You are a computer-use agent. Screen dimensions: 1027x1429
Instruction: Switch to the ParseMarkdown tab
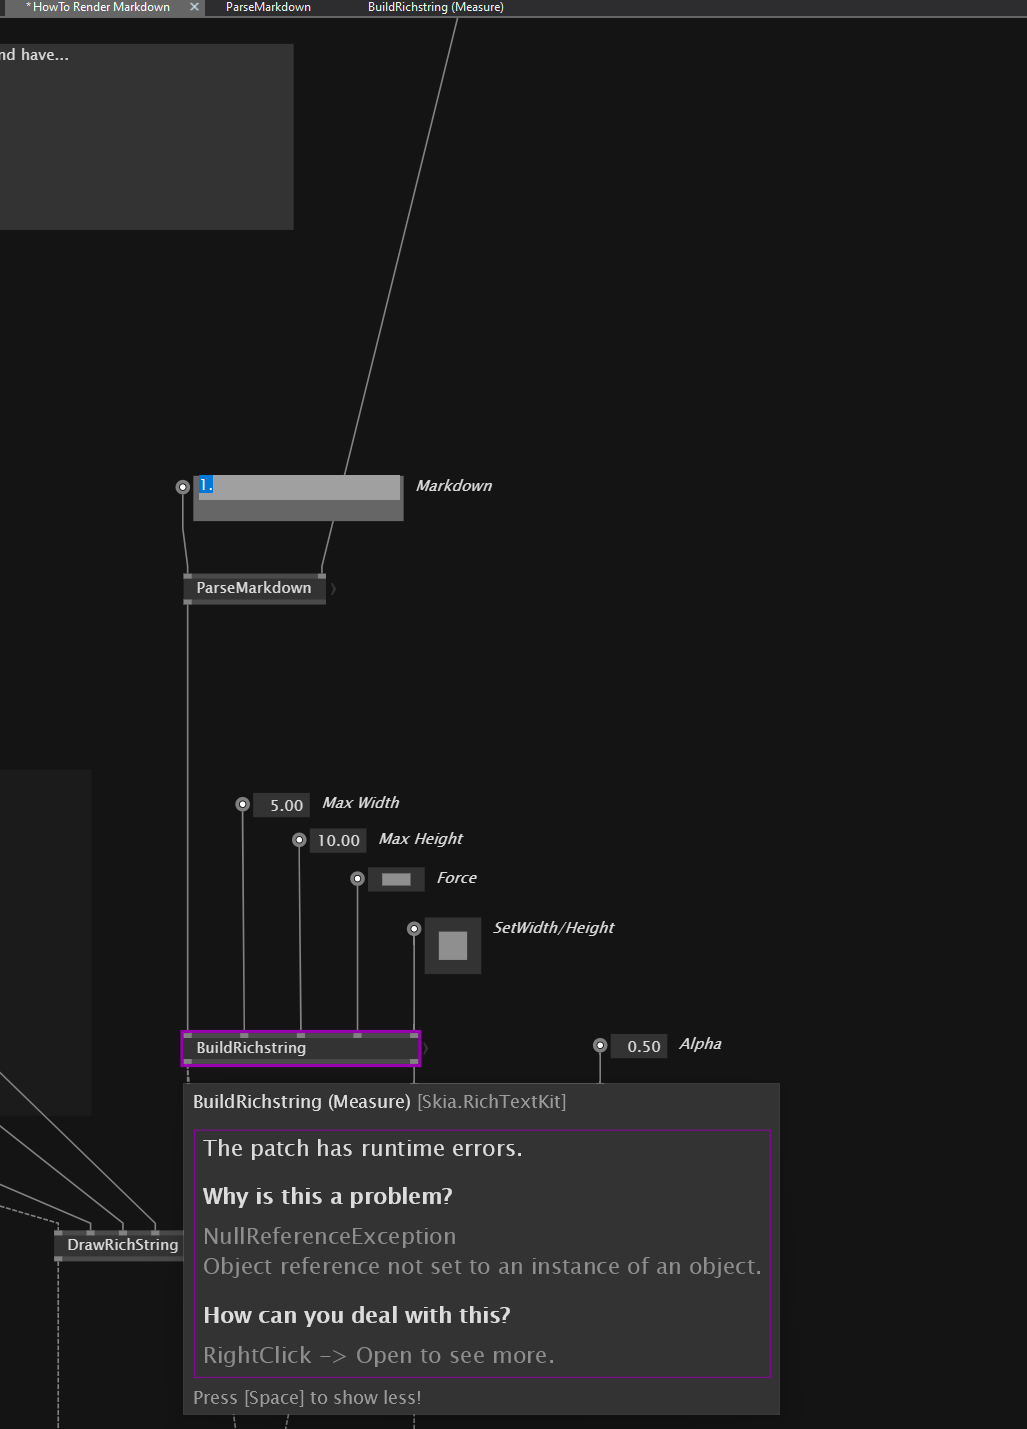[x=268, y=7]
